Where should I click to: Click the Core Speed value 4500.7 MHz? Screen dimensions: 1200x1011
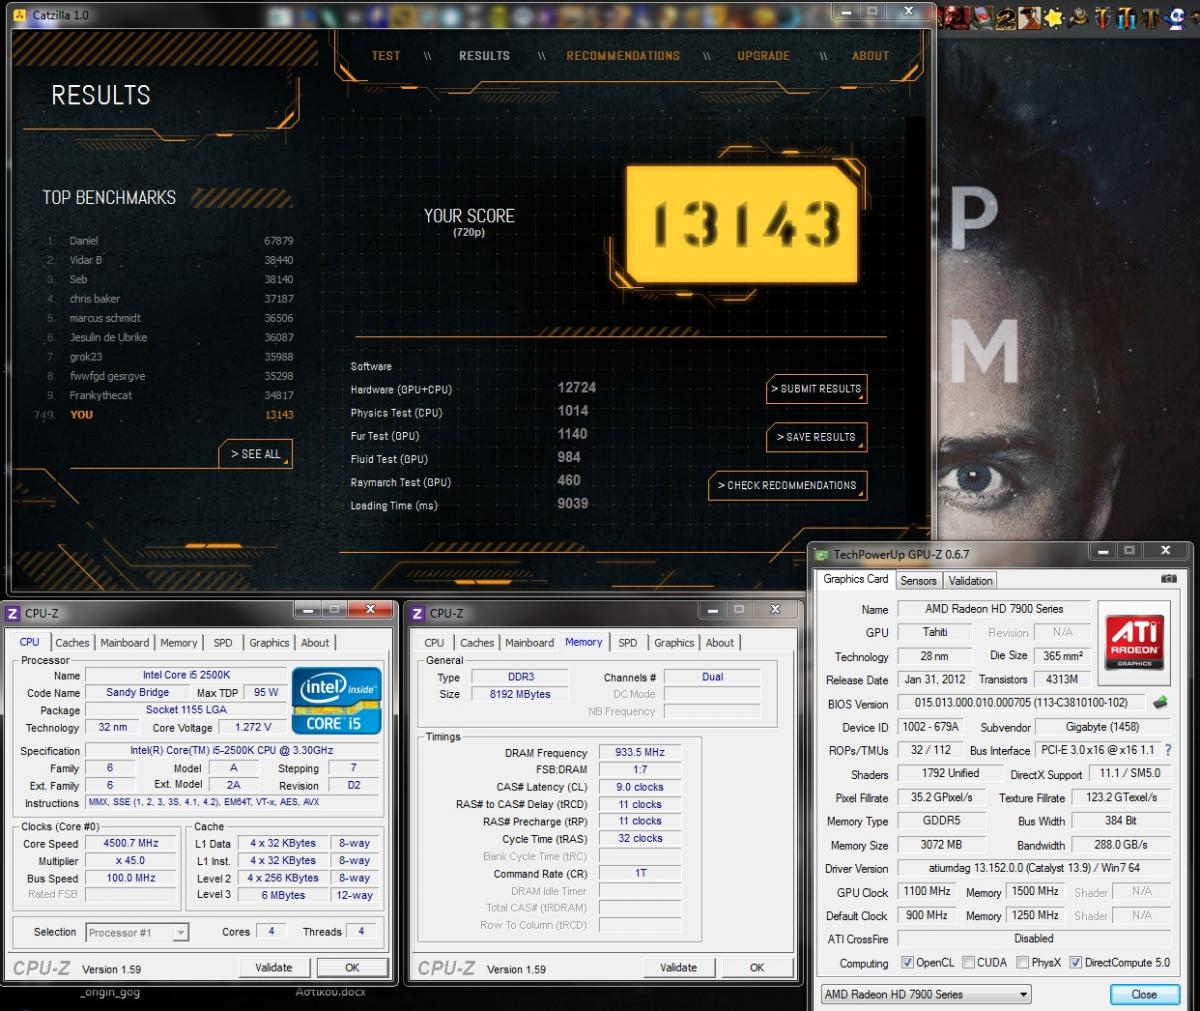pos(131,843)
